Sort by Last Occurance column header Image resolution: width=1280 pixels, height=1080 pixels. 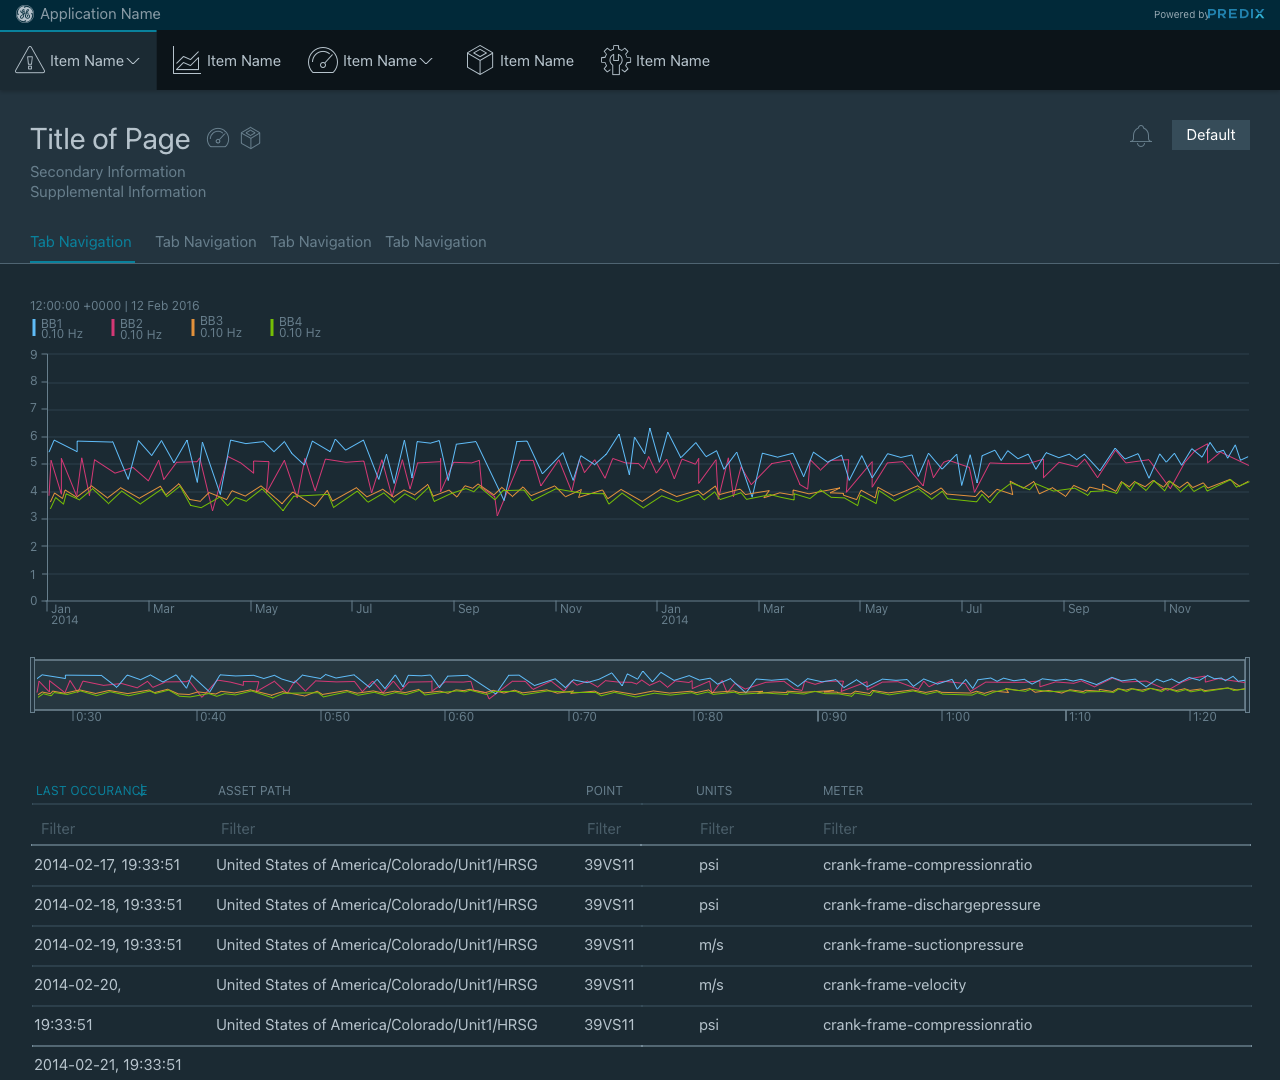pyautogui.click(x=91, y=791)
